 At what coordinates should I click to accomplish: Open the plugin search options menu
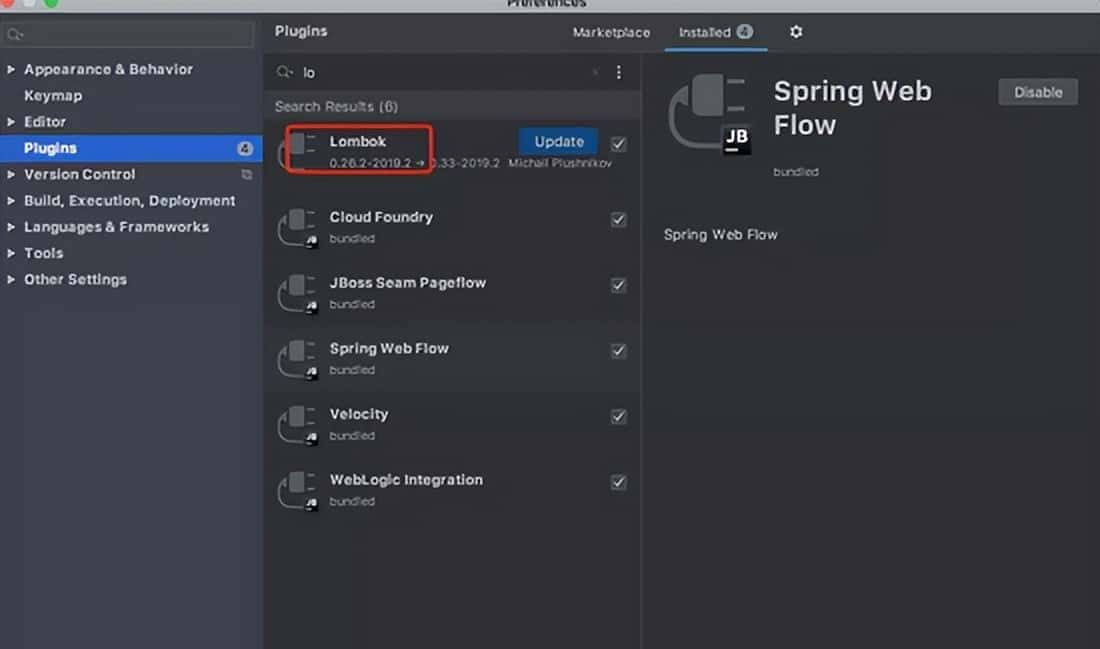point(619,72)
